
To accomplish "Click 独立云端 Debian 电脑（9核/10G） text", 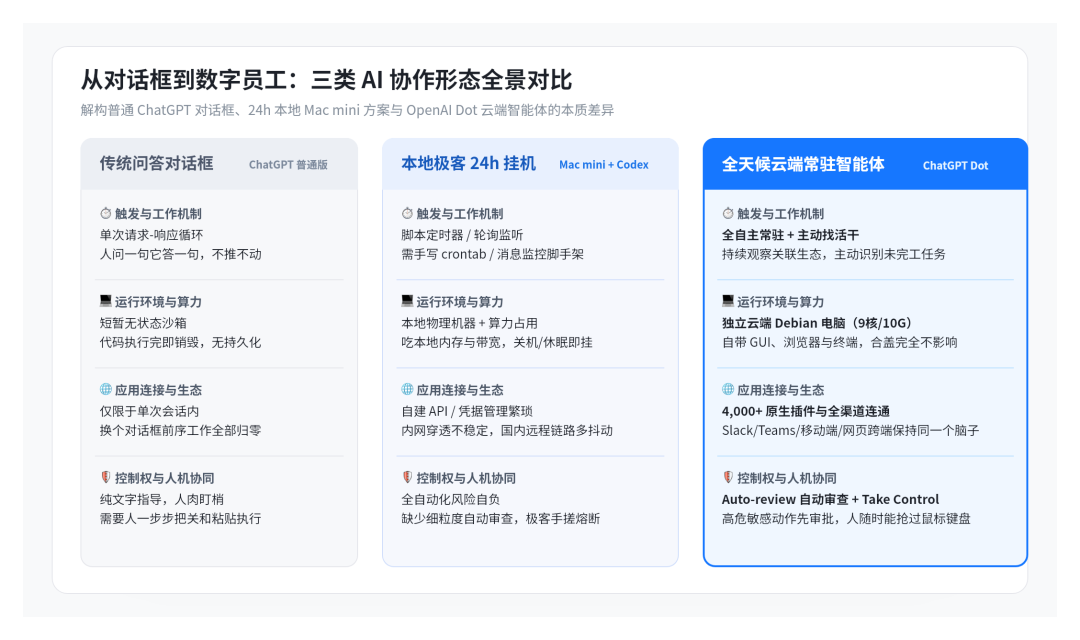I will (x=819, y=323).
